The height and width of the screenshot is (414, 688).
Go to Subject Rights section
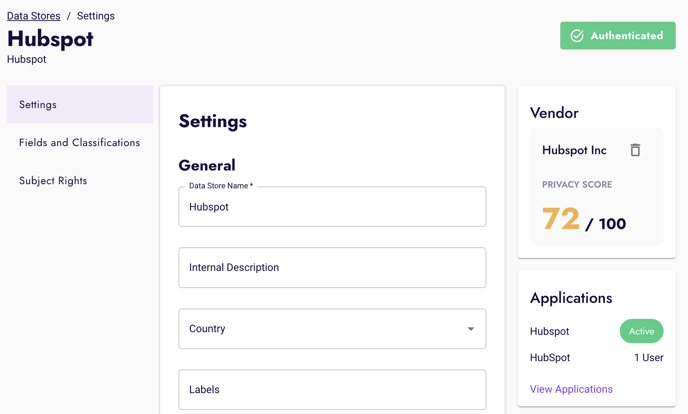coord(53,181)
